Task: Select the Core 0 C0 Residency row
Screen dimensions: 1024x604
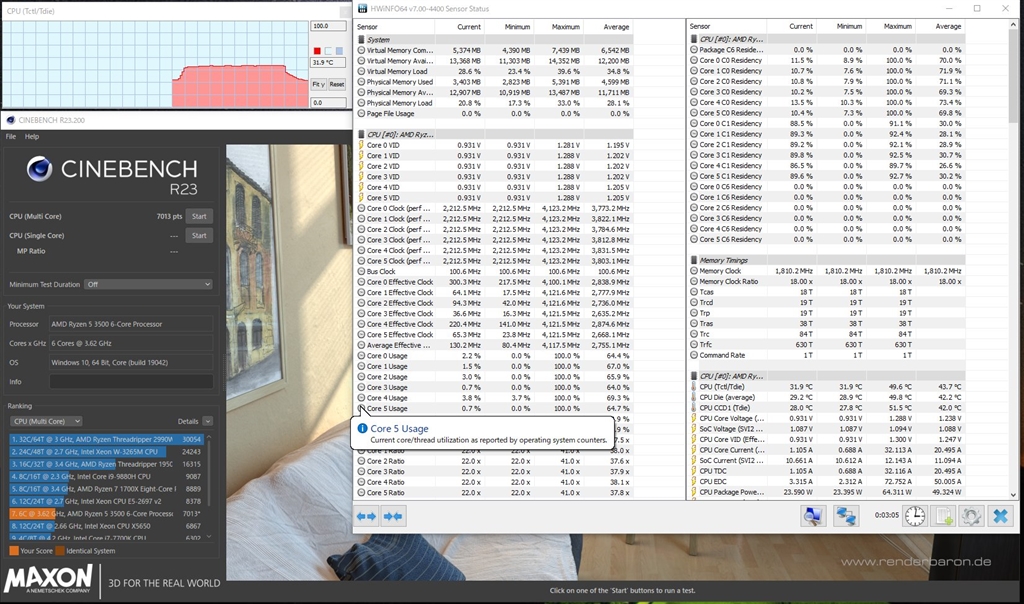Action: click(x=826, y=60)
